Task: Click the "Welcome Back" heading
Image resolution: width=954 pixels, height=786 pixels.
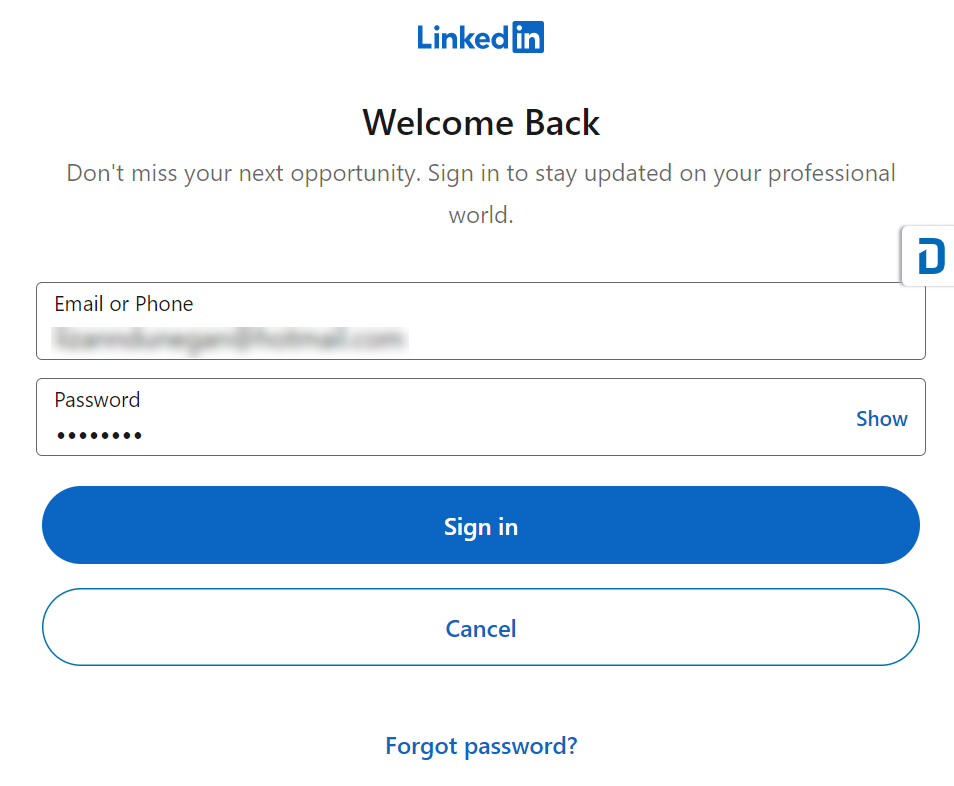Action: tap(481, 123)
